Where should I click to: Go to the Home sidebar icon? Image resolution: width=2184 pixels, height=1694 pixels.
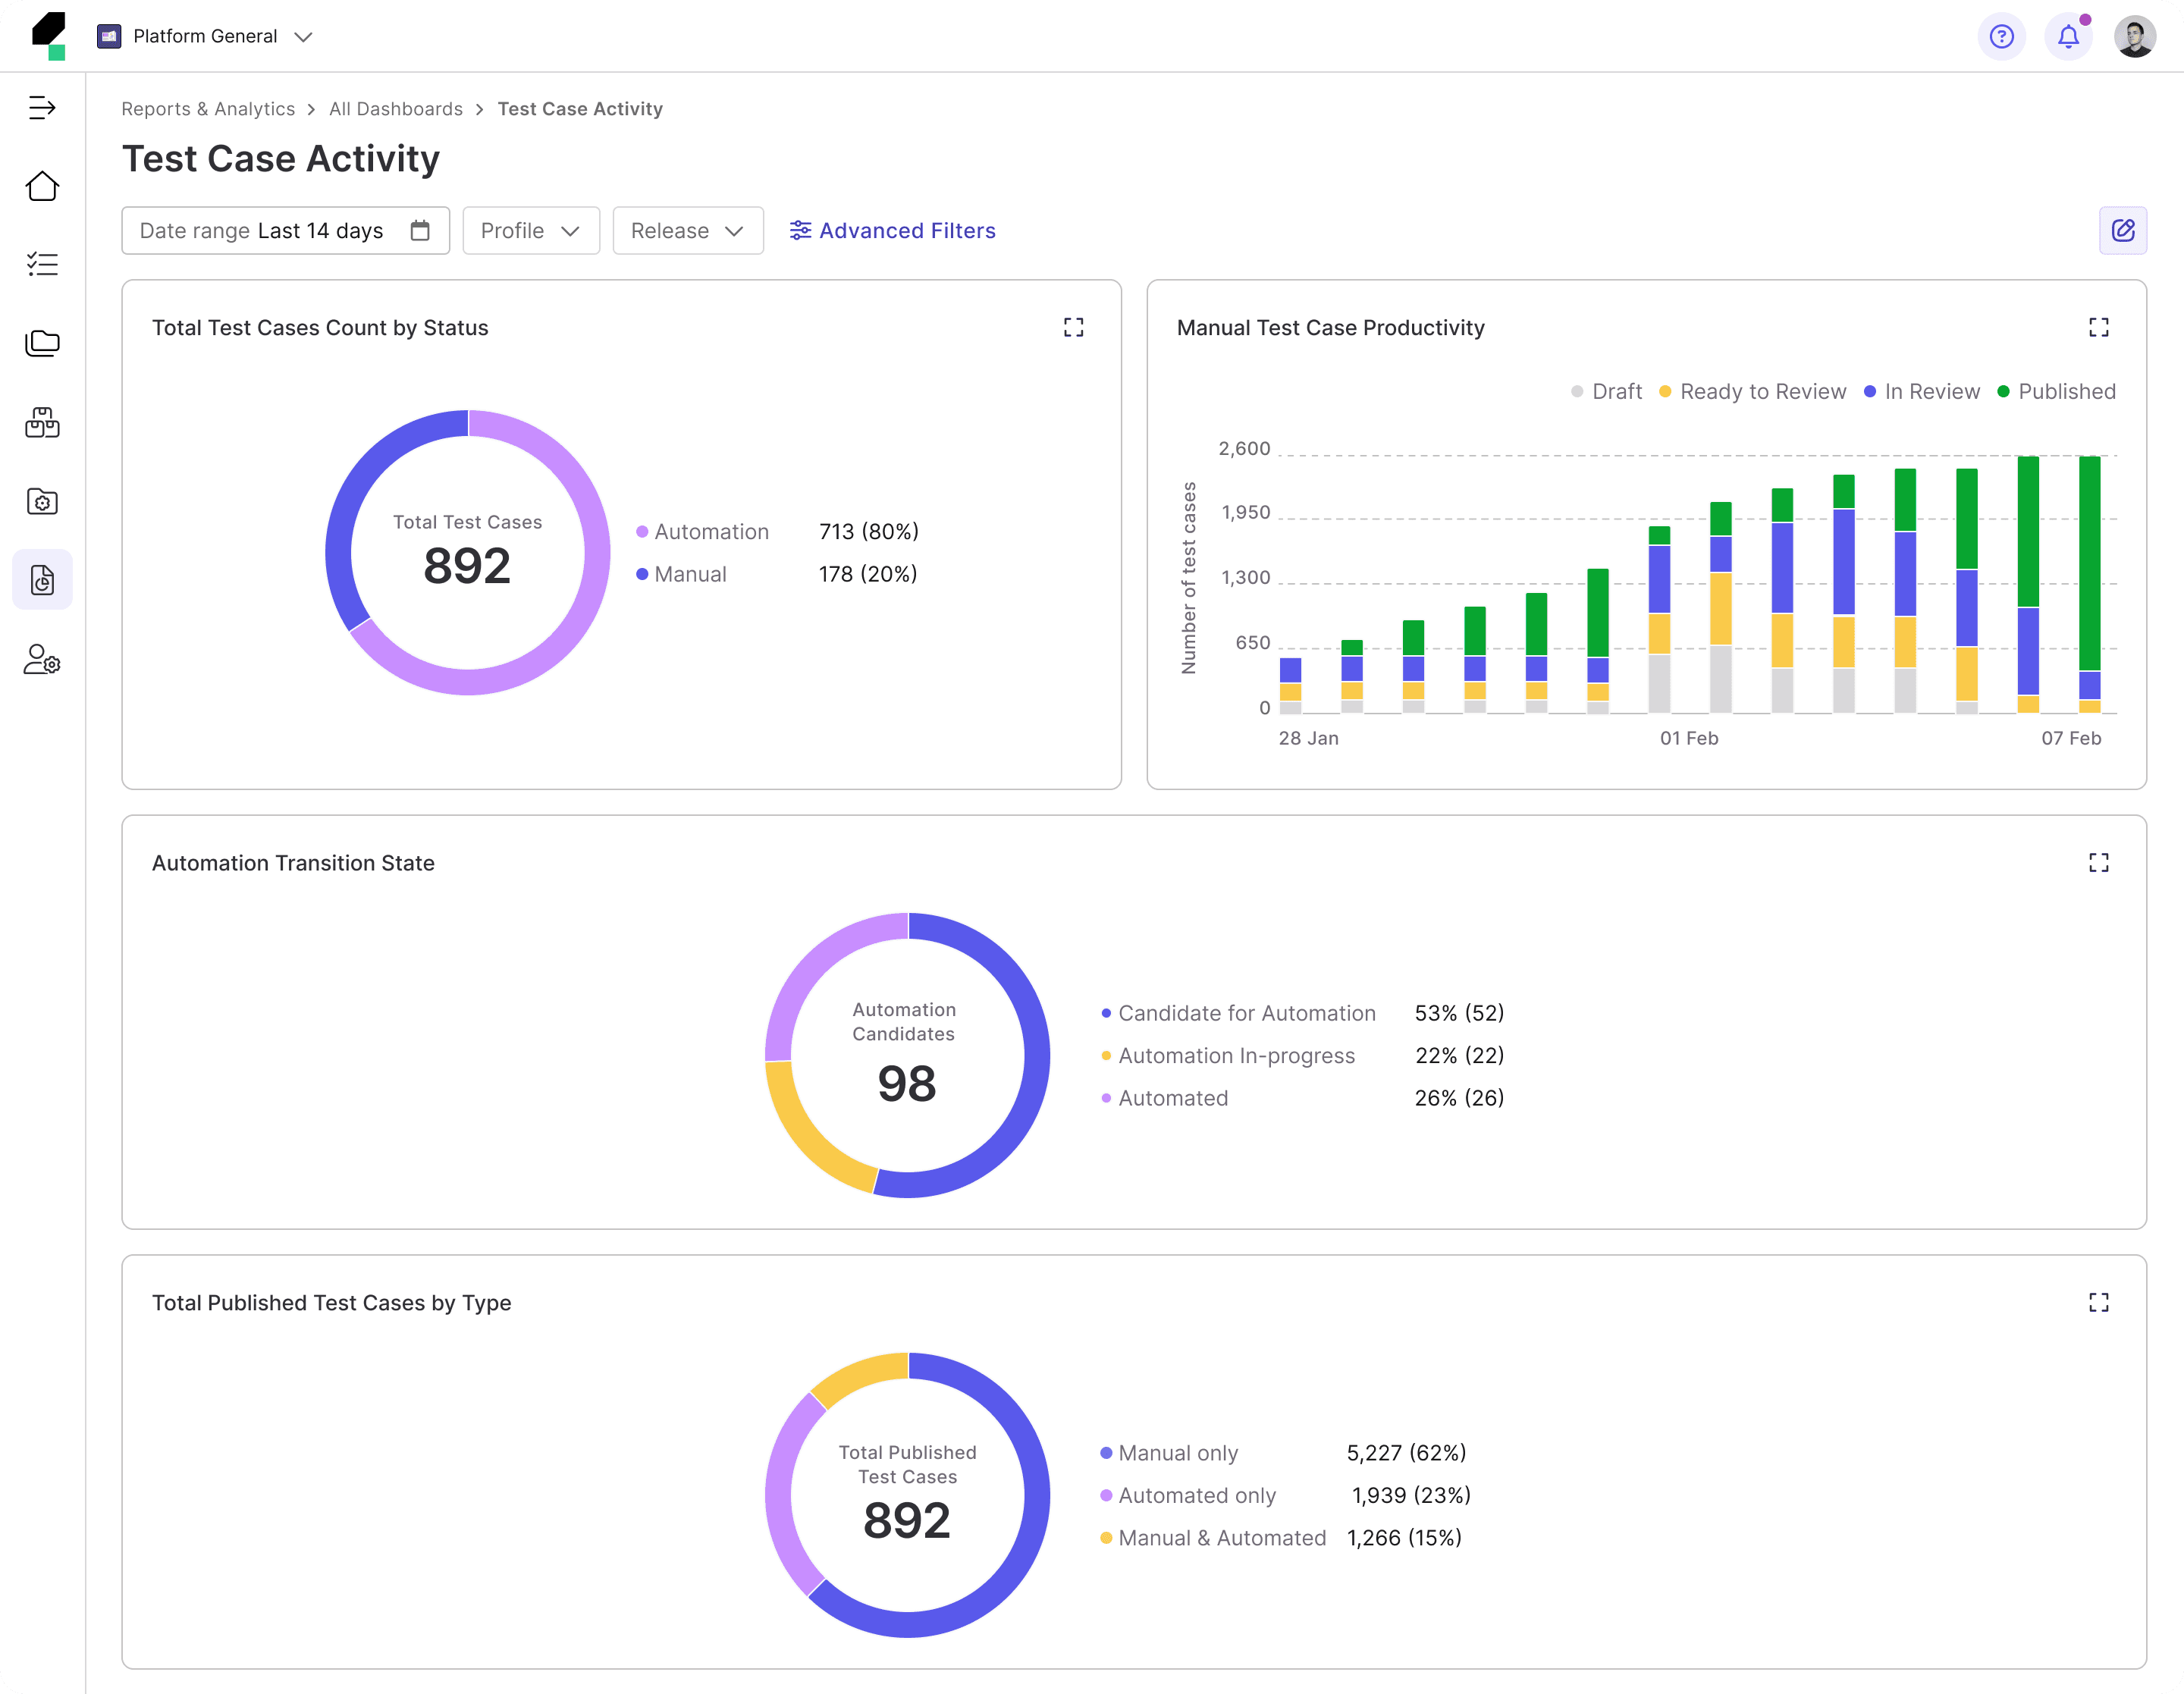(x=42, y=186)
